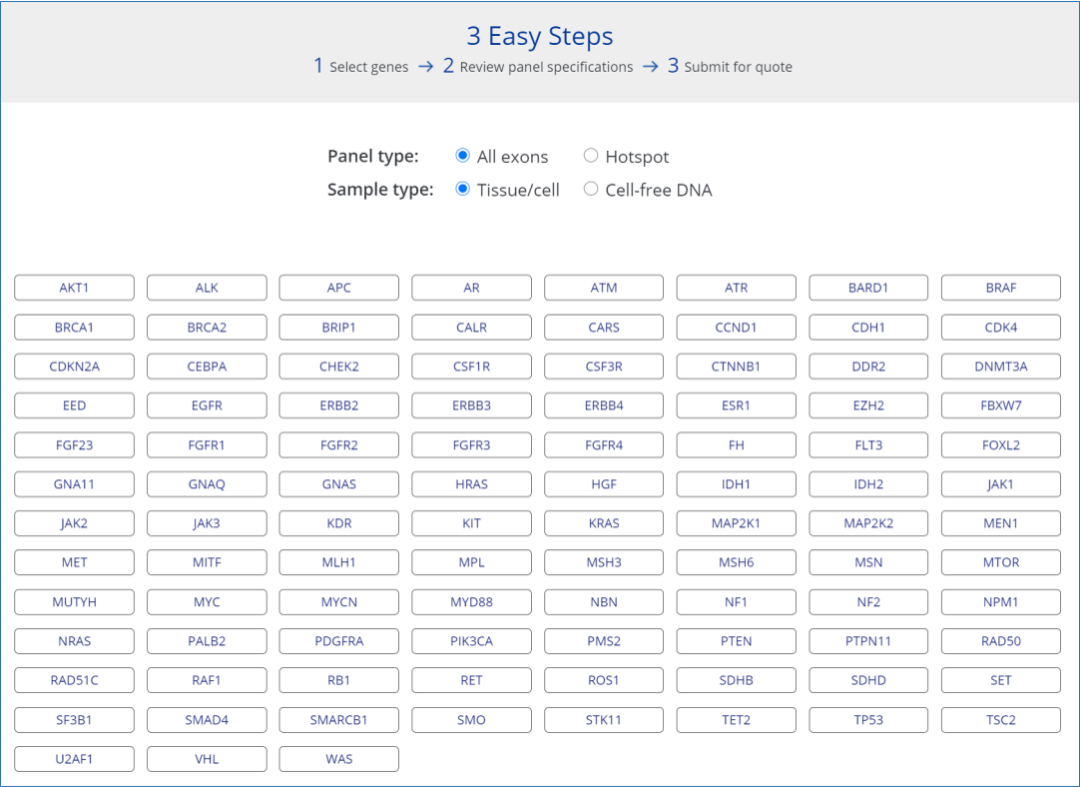Choose the TP53 gene
The width and height of the screenshot is (1080, 787).
(x=868, y=720)
